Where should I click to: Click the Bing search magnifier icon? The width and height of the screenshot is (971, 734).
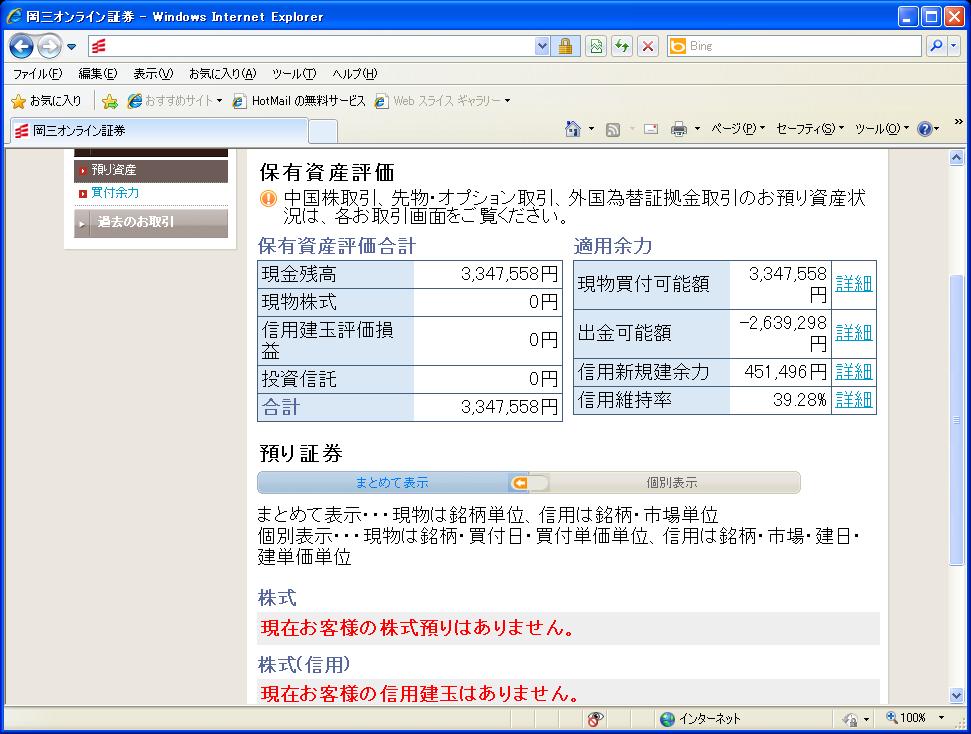coord(936,46)
